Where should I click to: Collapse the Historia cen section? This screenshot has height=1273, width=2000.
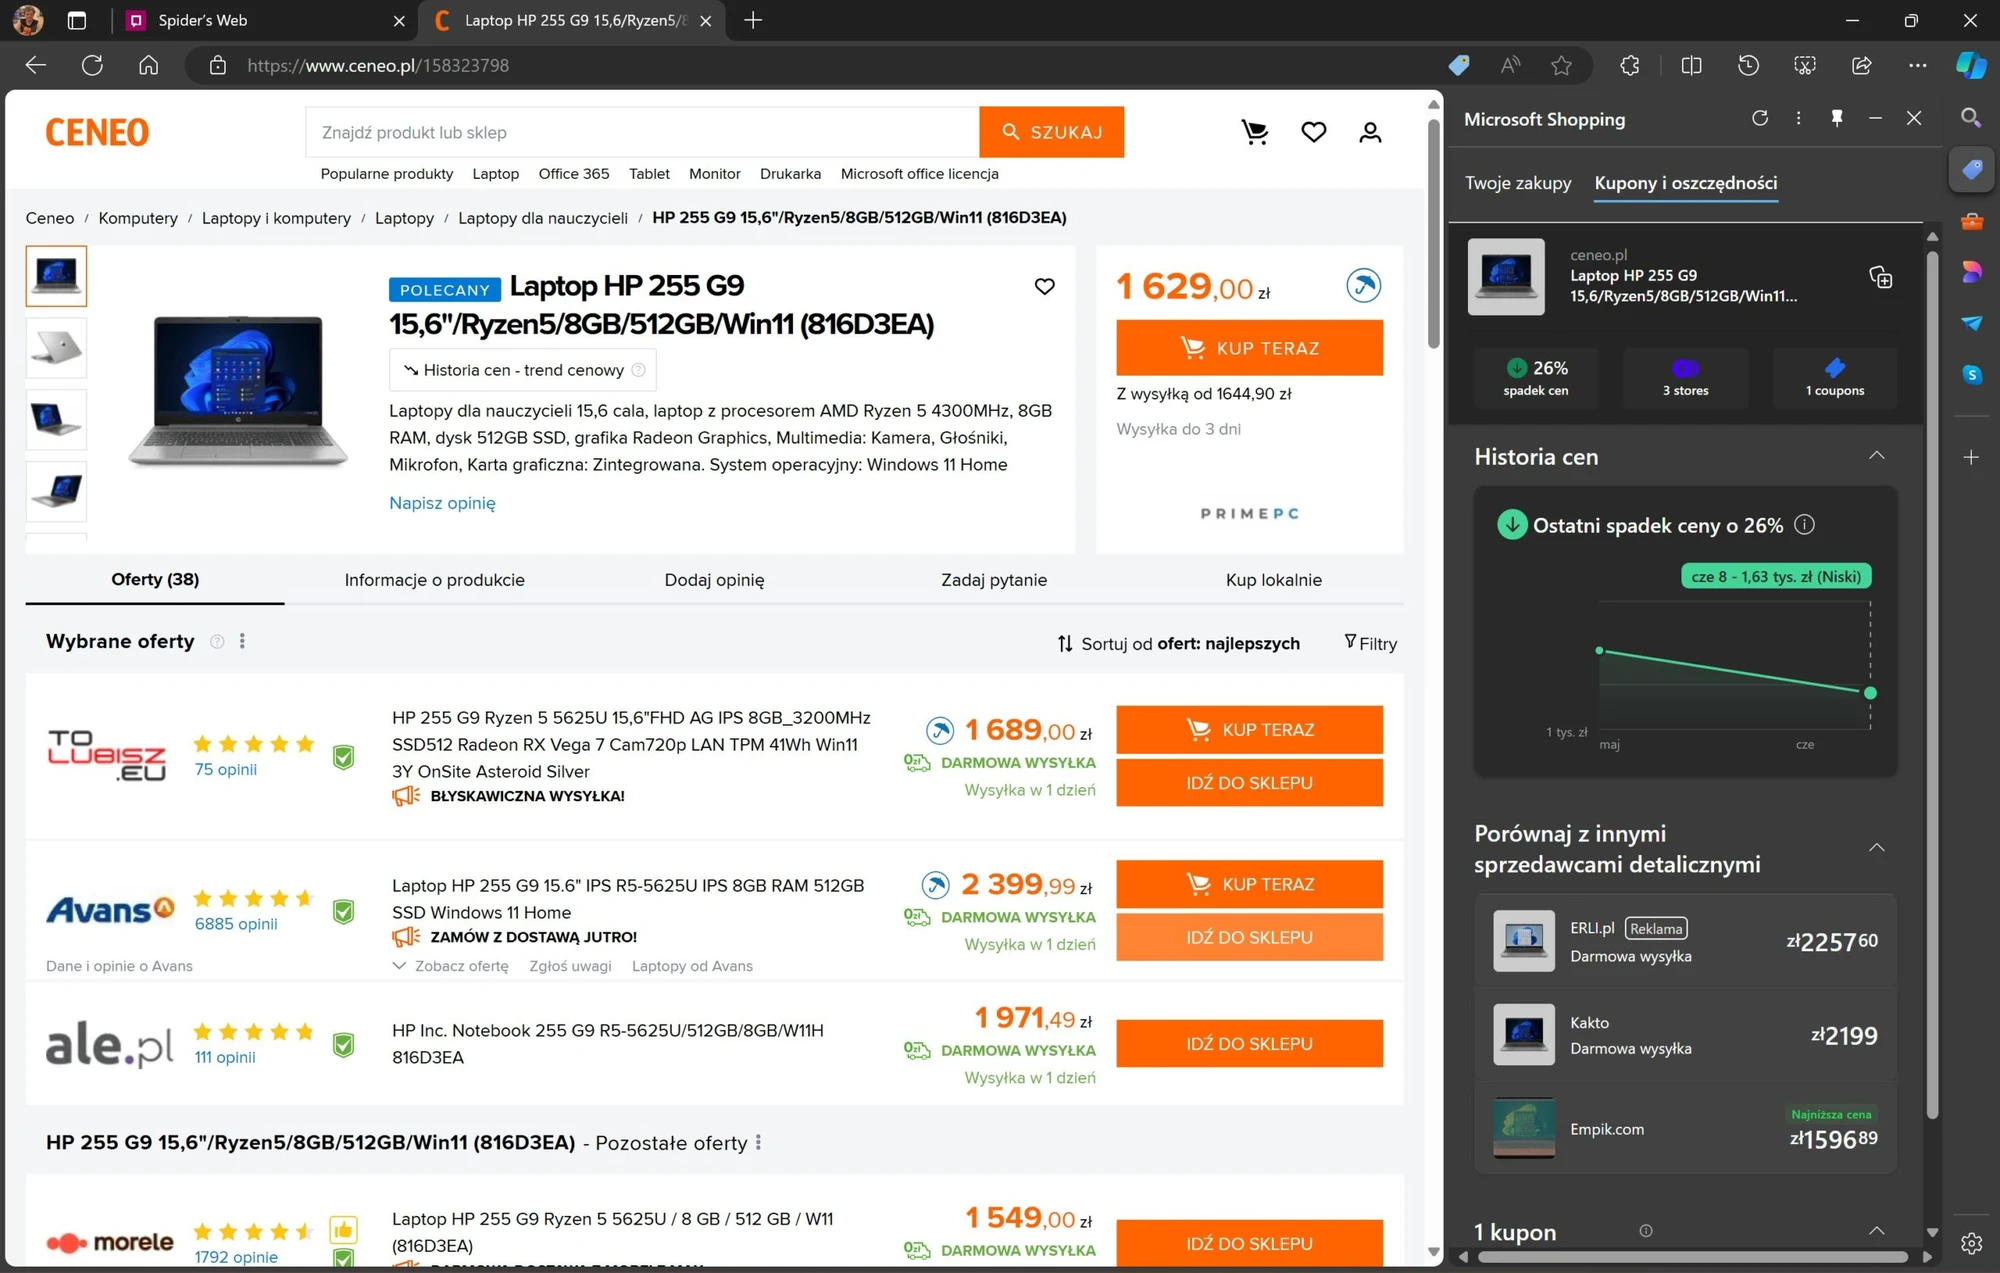point(1876,456)
